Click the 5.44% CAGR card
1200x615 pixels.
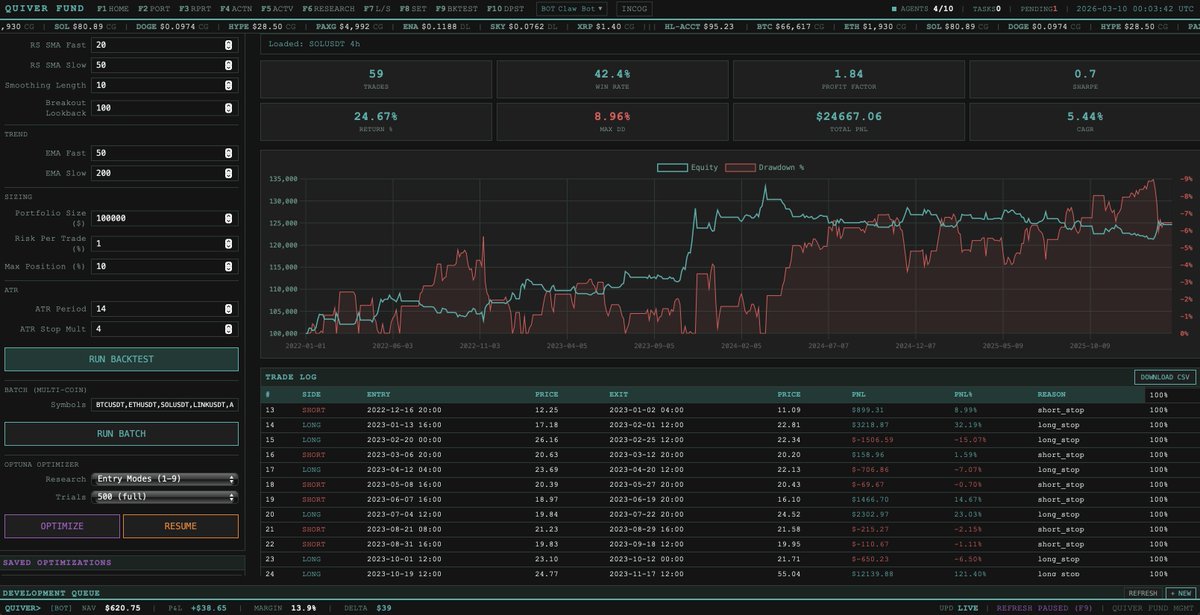(1084, 122)
